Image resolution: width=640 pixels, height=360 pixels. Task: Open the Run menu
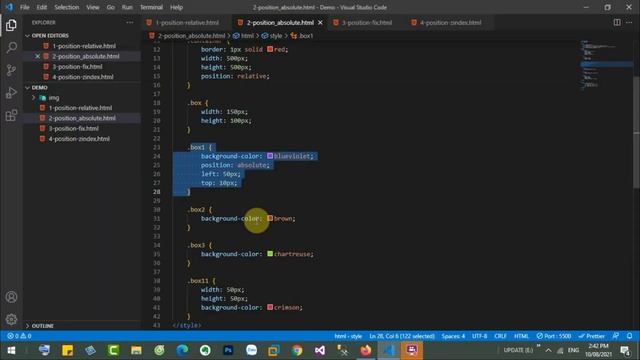point(127,7)
